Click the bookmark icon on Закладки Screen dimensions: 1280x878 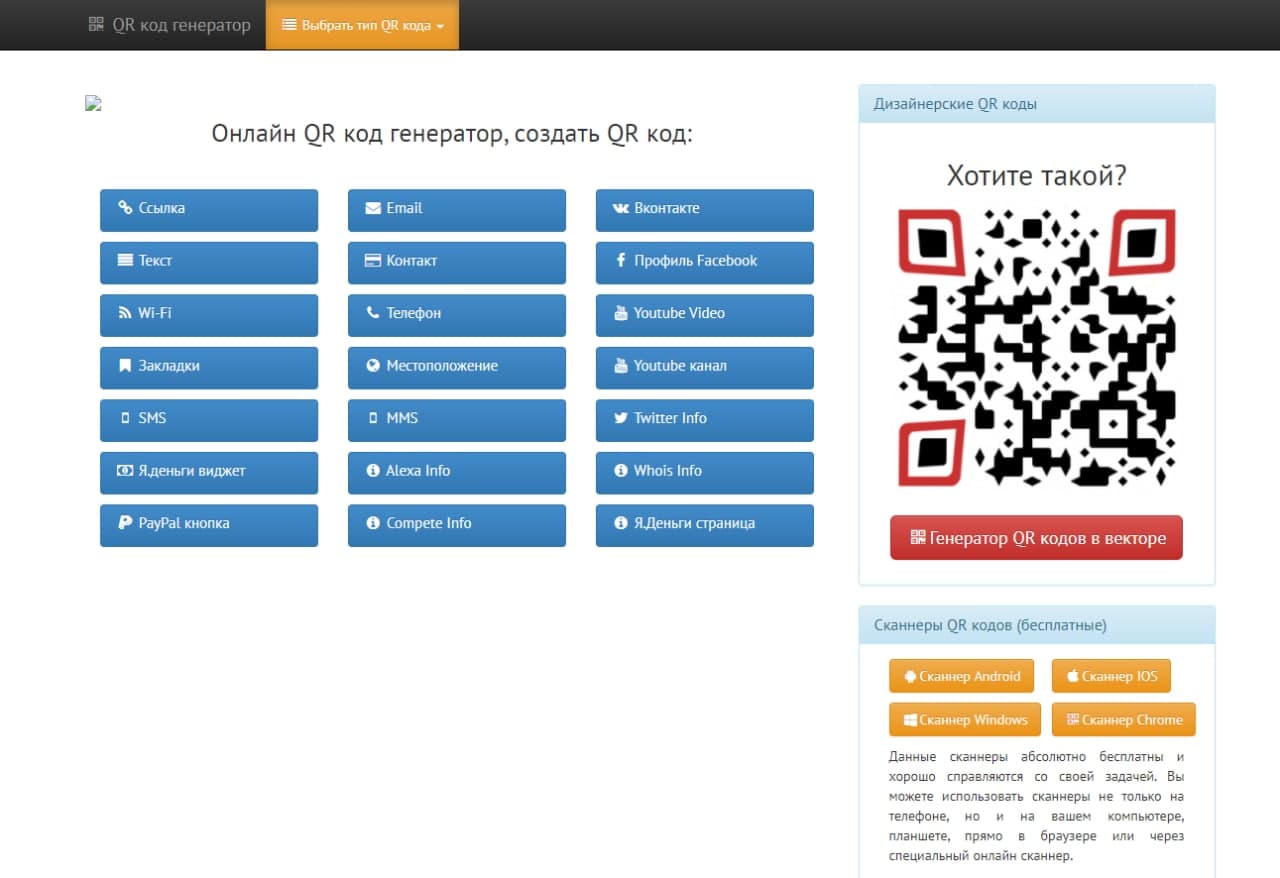pos(125,366)
